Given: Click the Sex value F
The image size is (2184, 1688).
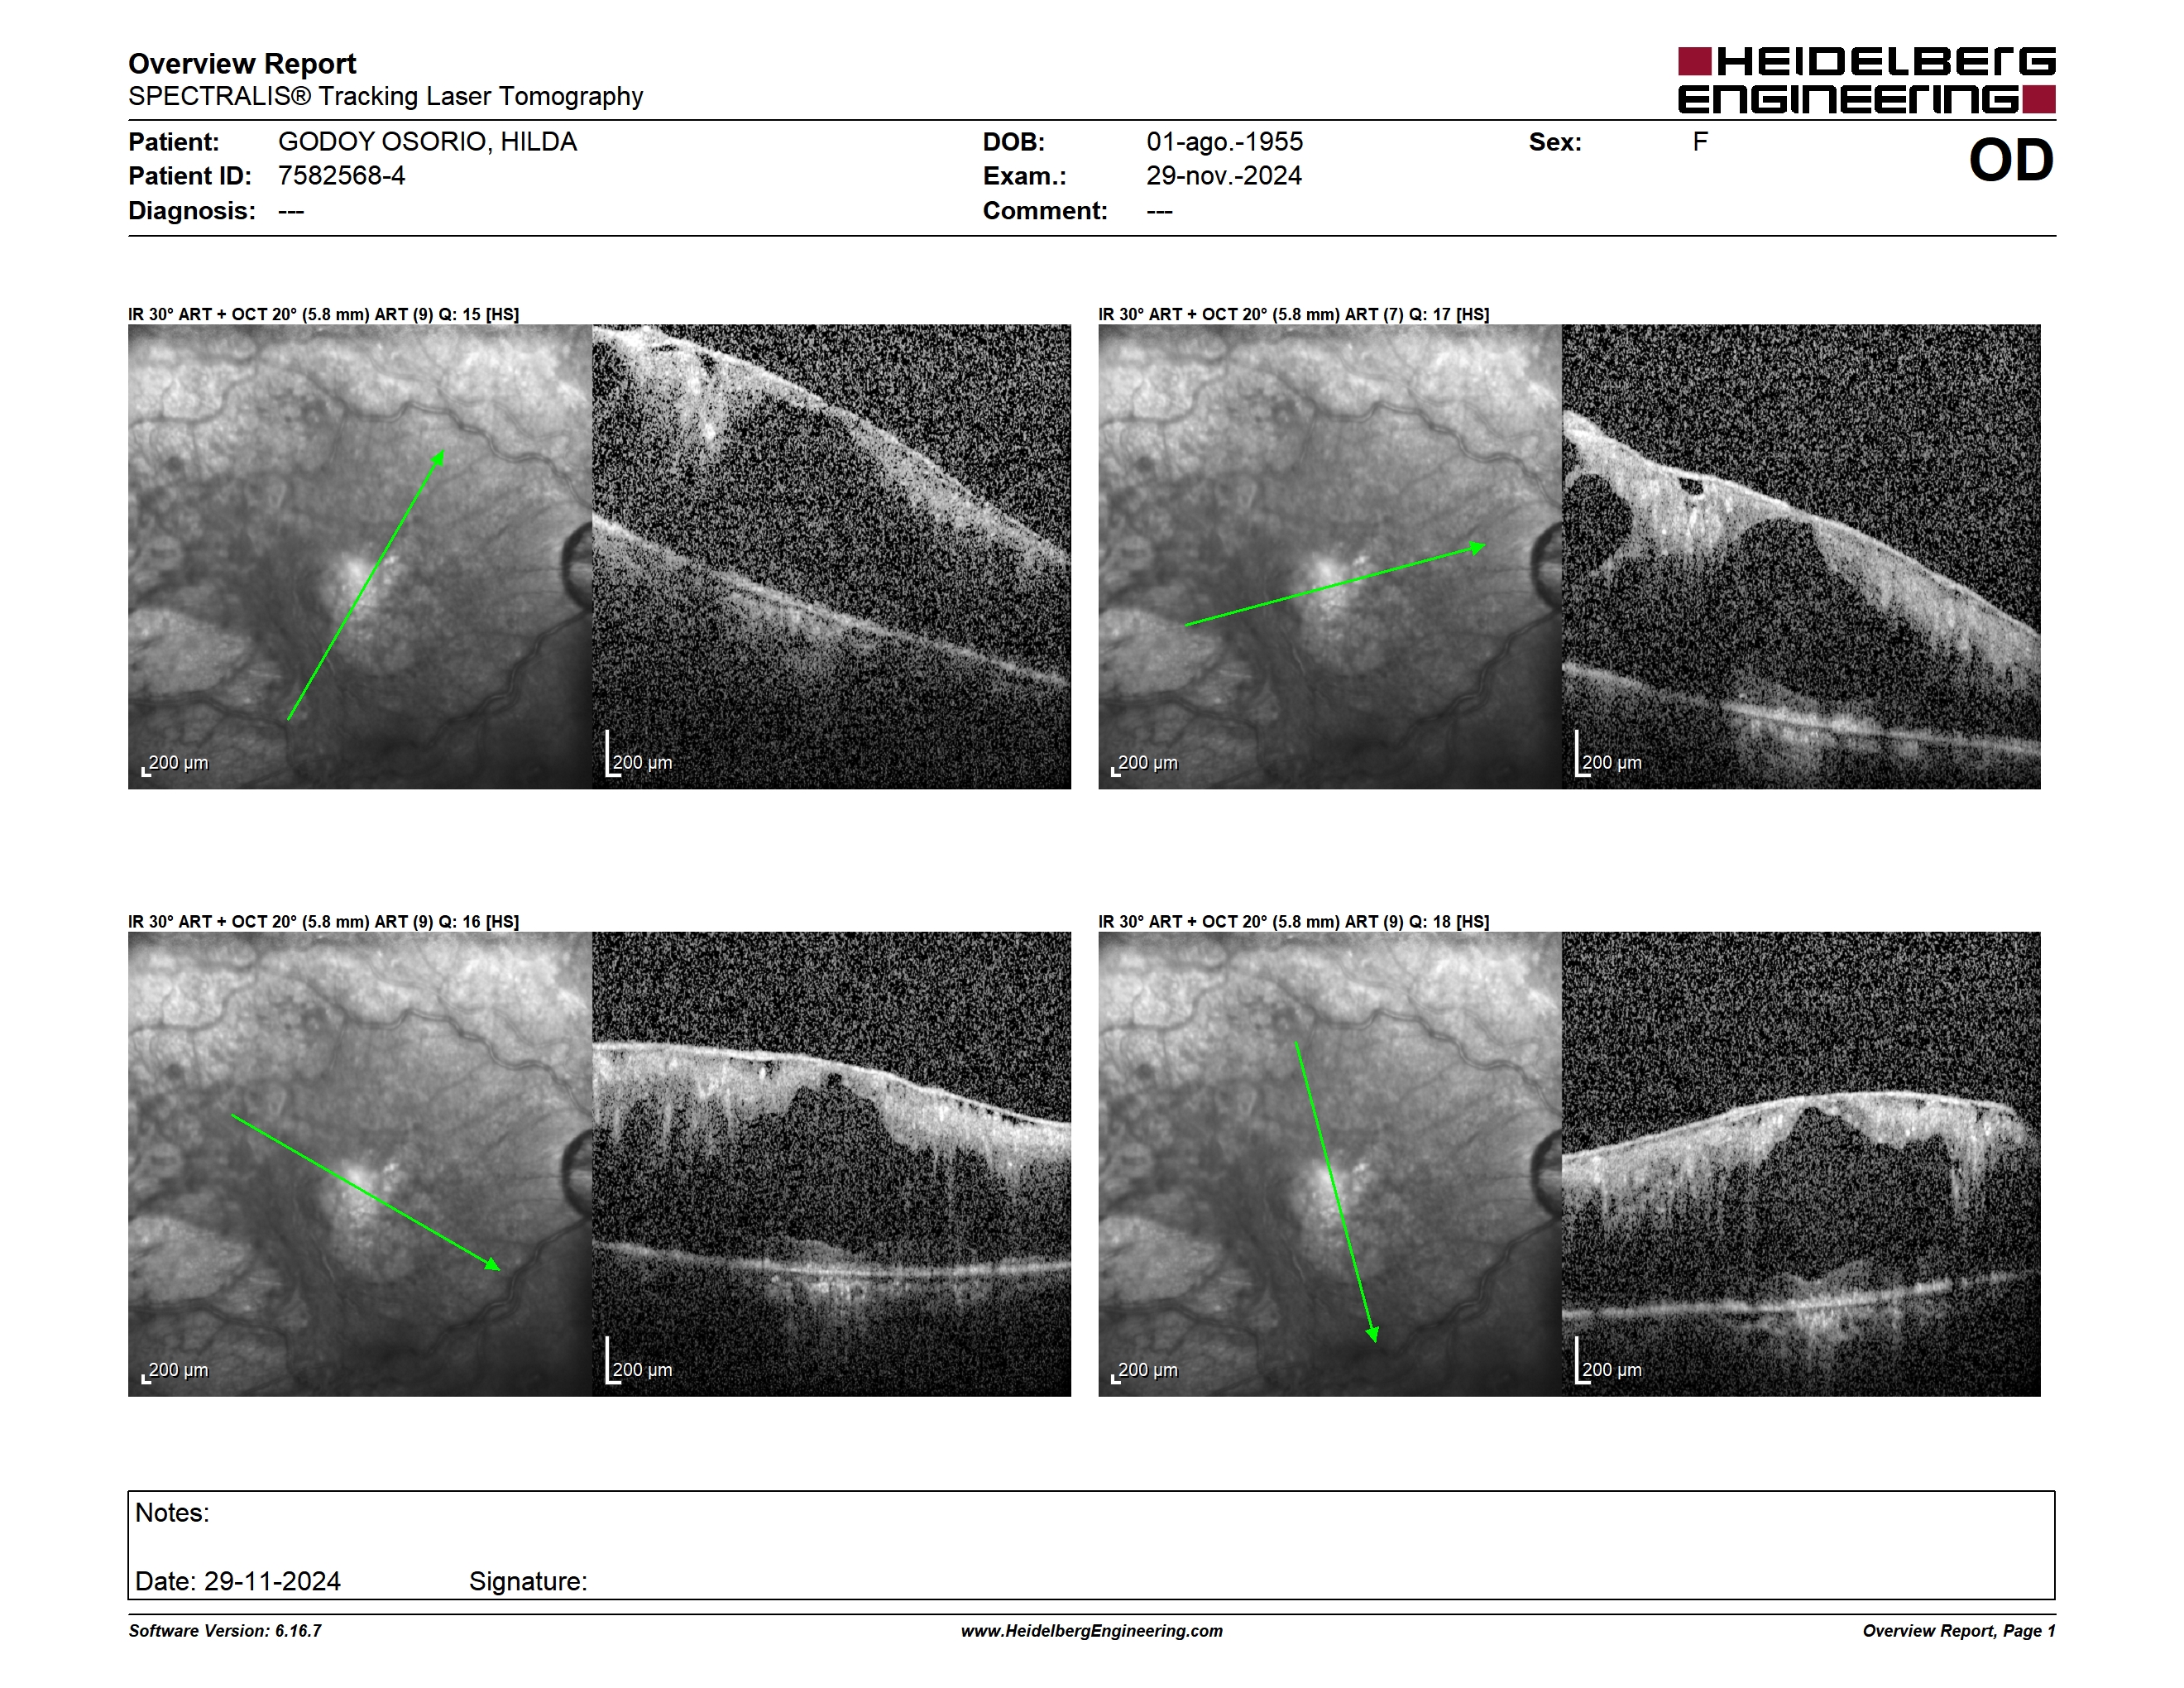Looking at the screenshot, I should [1699, 142].
